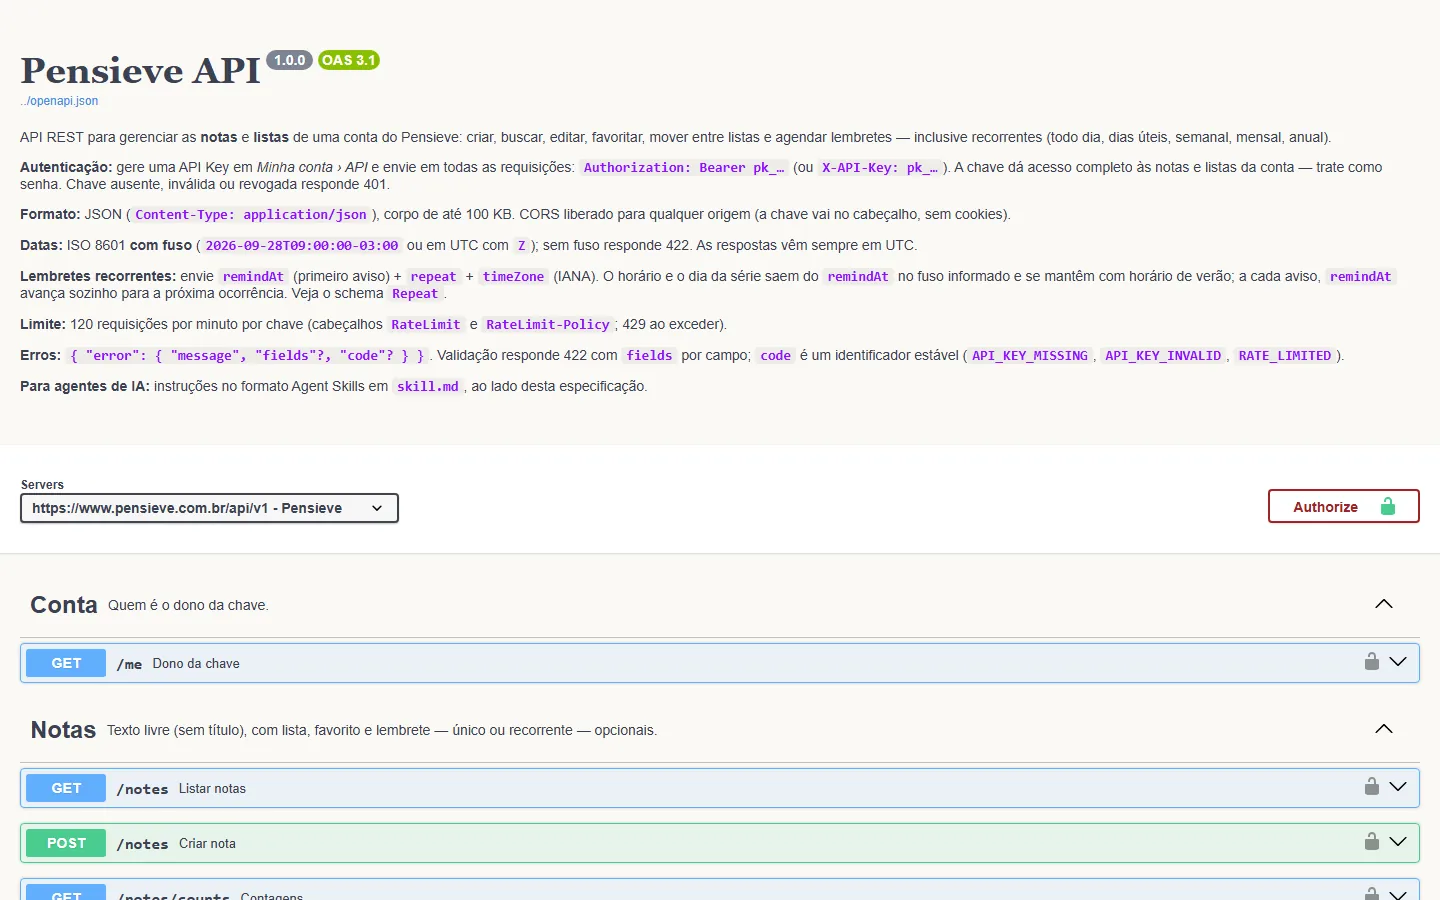The image size is (1440, 900).
Task: Click the GET /notes Listar notas badge
Action: 66,788
